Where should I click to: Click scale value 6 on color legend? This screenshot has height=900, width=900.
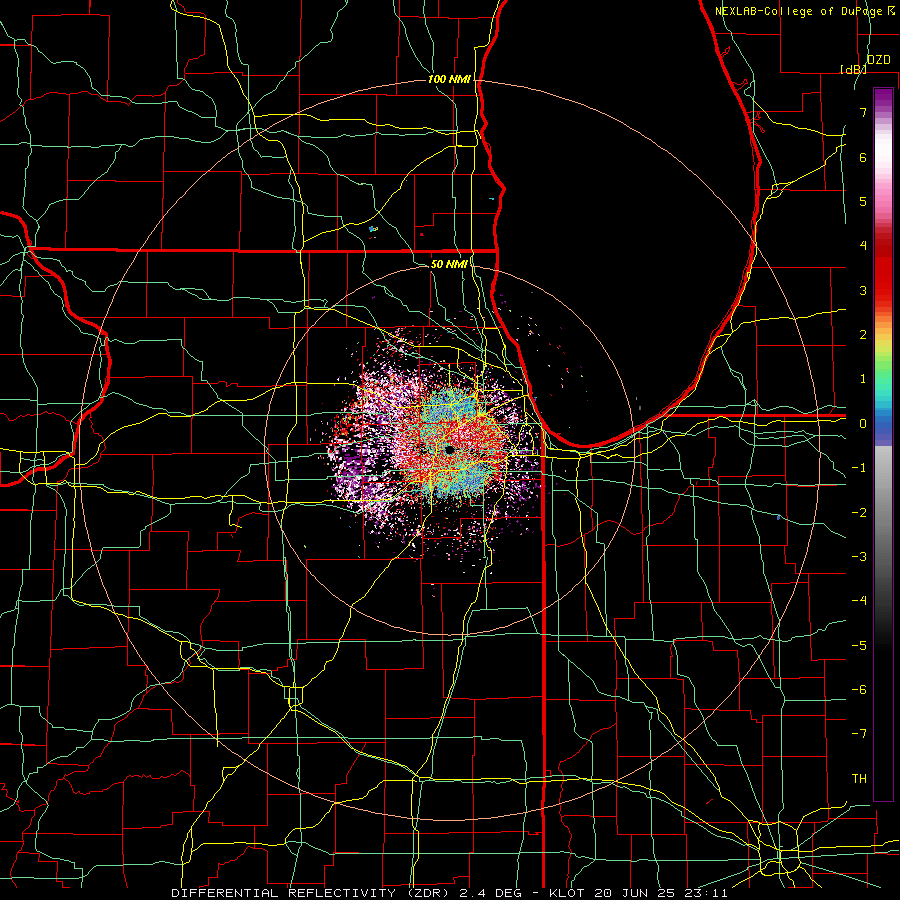(863, 157)
